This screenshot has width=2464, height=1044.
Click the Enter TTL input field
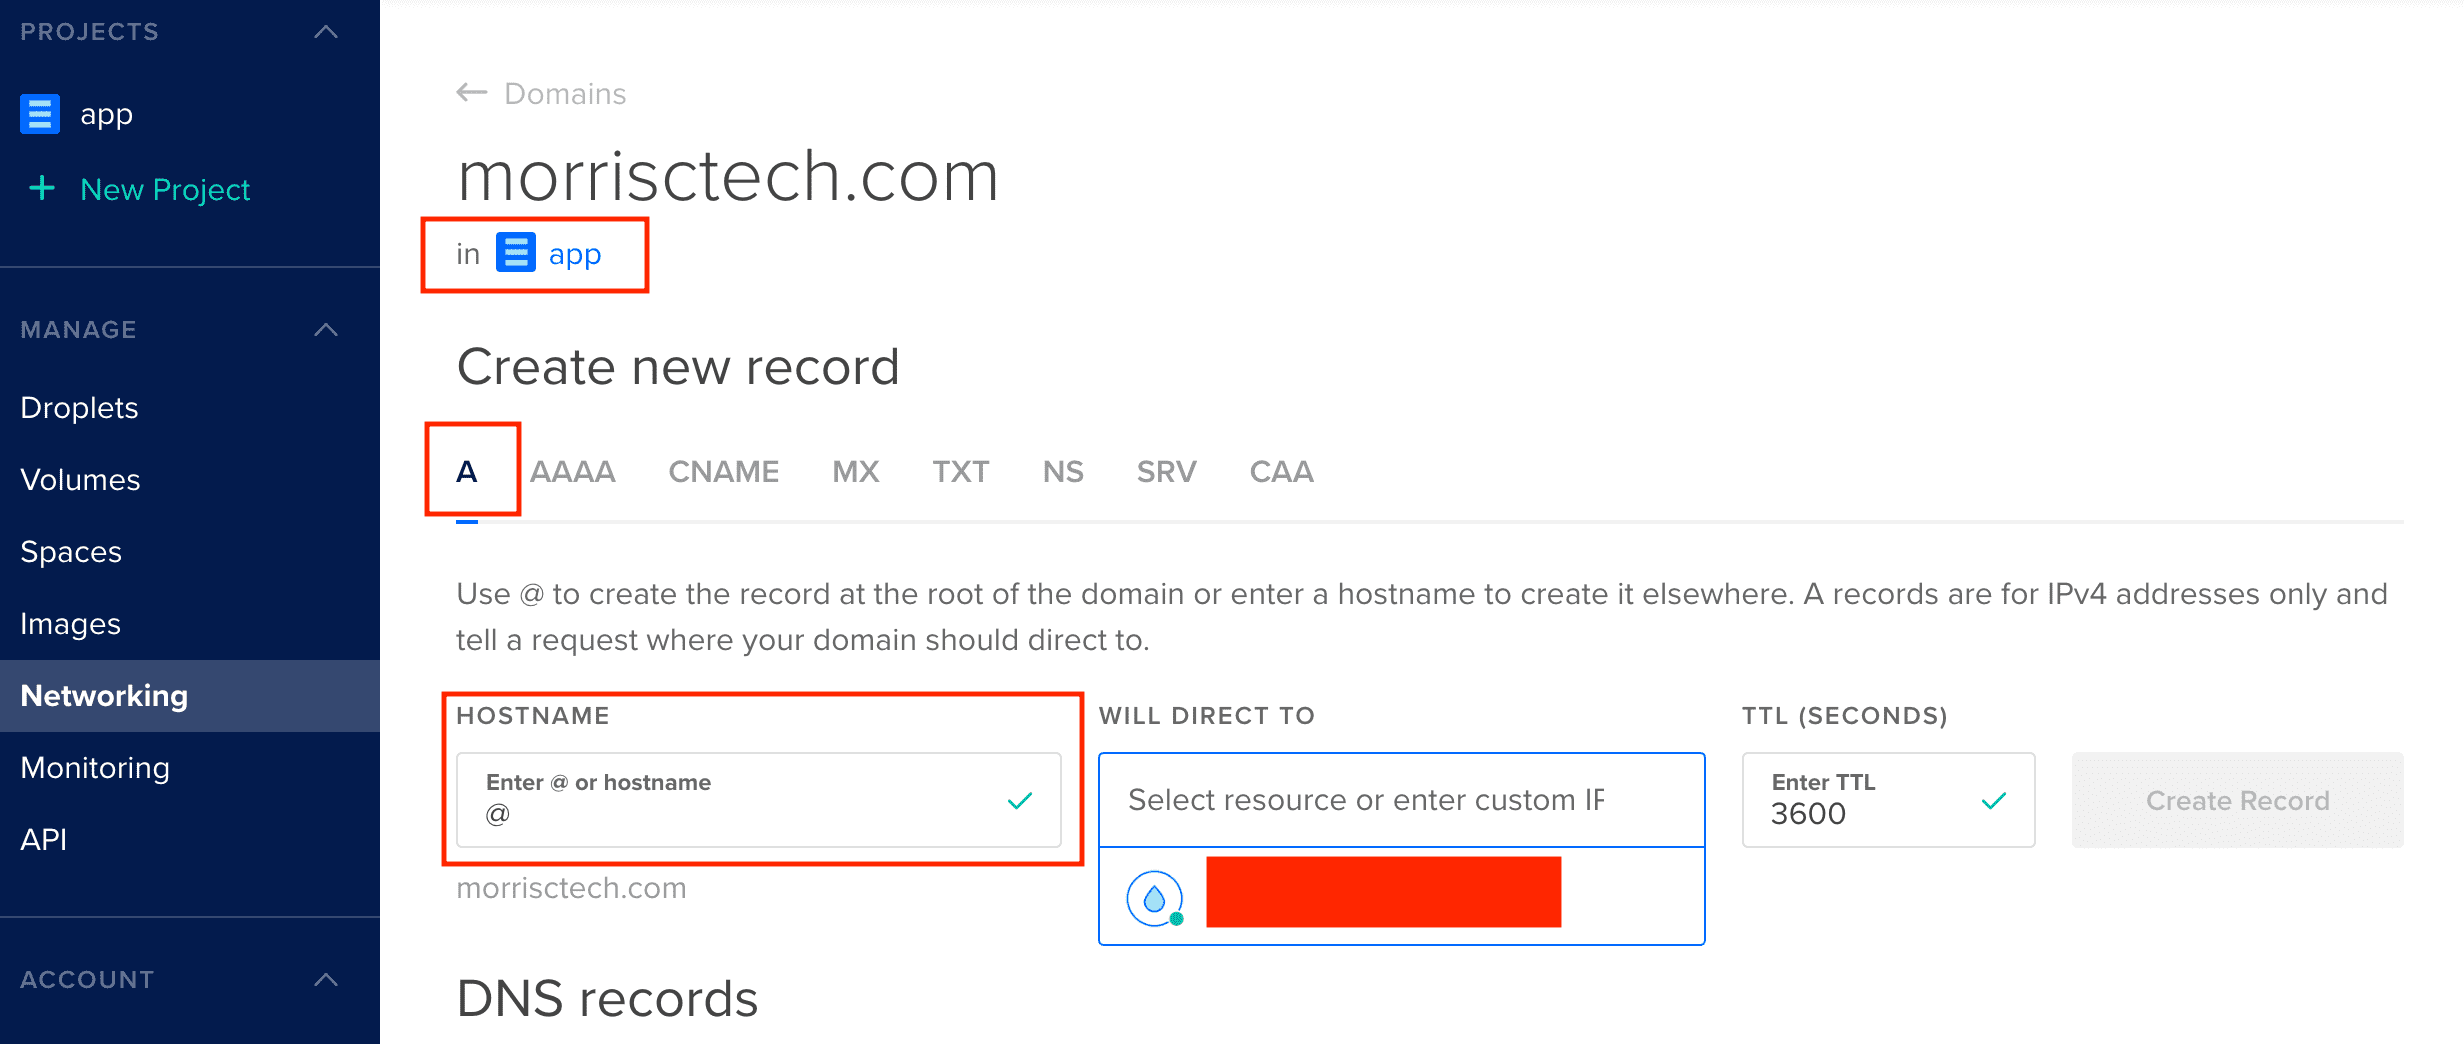(1888, 800)
